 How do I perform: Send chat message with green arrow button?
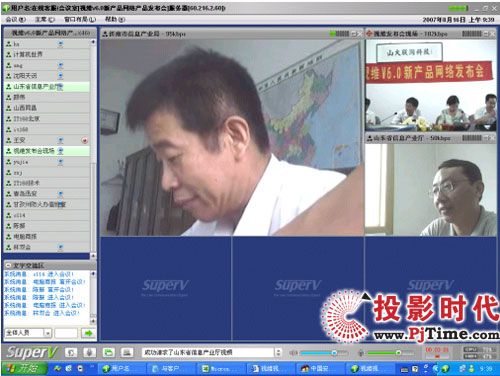tap(88, 333)
